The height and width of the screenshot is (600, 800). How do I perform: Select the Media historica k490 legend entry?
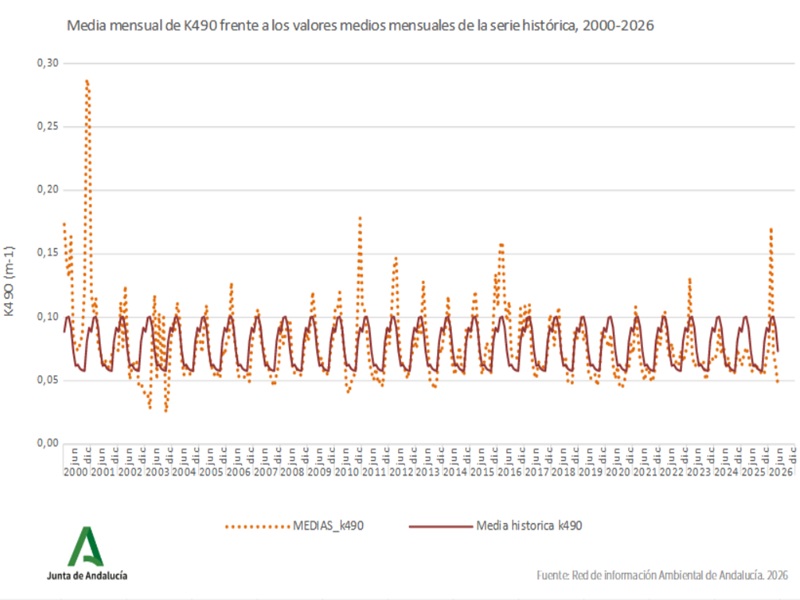(495, 526)
